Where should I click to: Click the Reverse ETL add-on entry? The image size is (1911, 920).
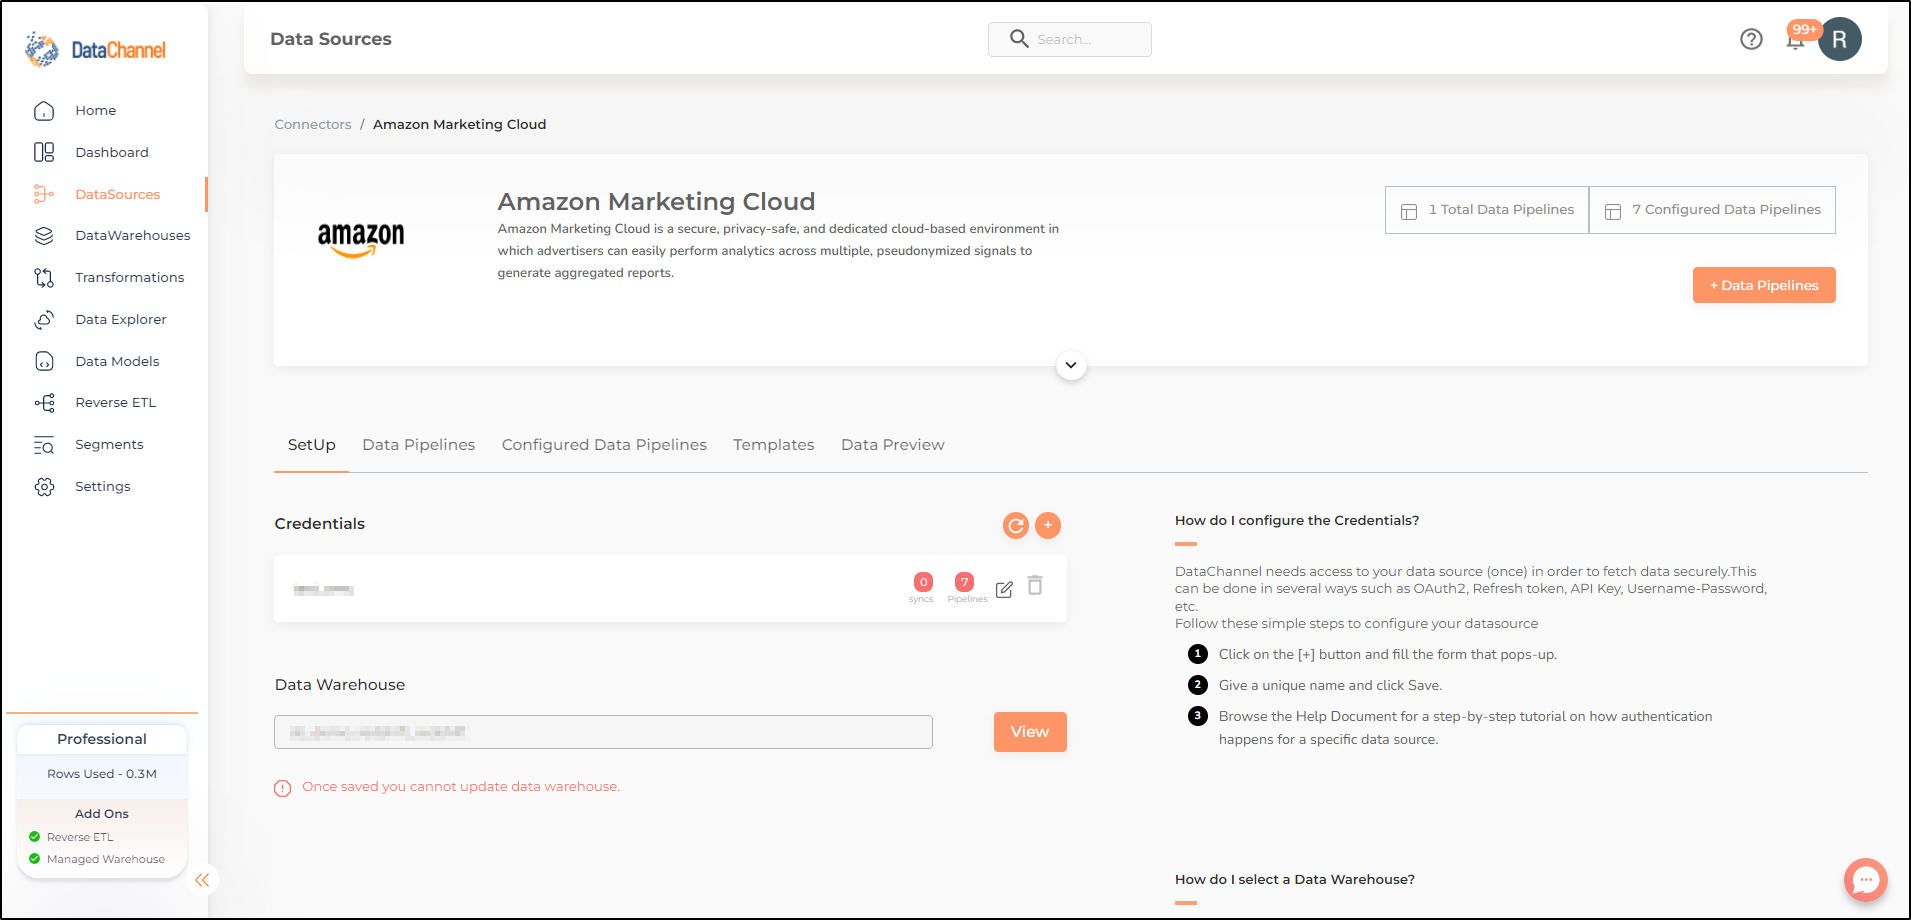(x=80, y=837)
